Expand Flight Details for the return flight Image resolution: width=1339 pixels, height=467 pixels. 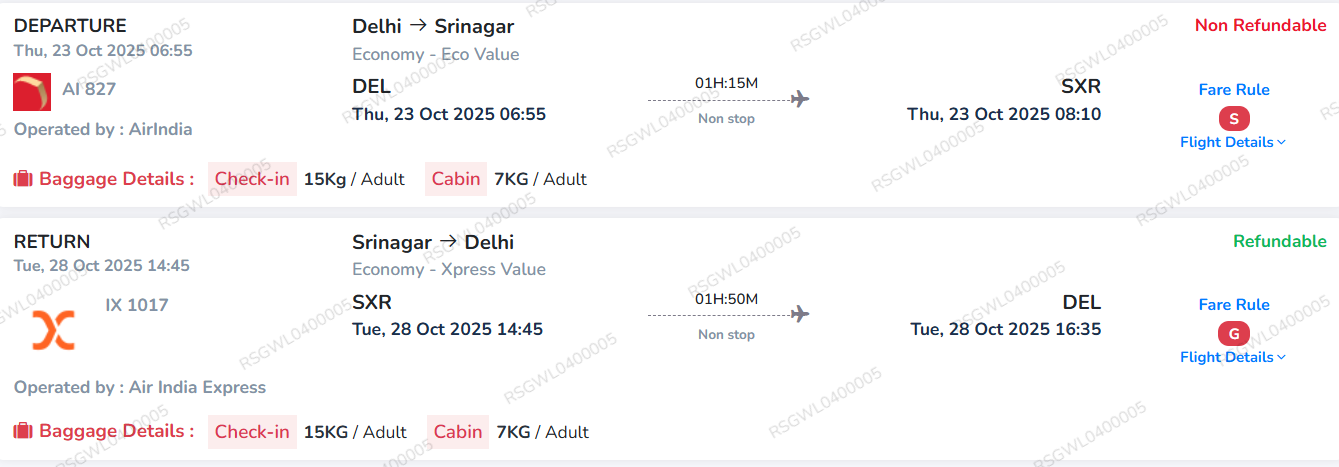tap(1232, 357)
